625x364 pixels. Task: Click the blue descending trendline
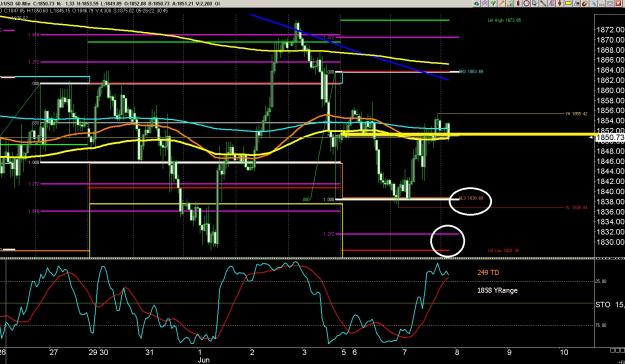click(x=349, y=47)
